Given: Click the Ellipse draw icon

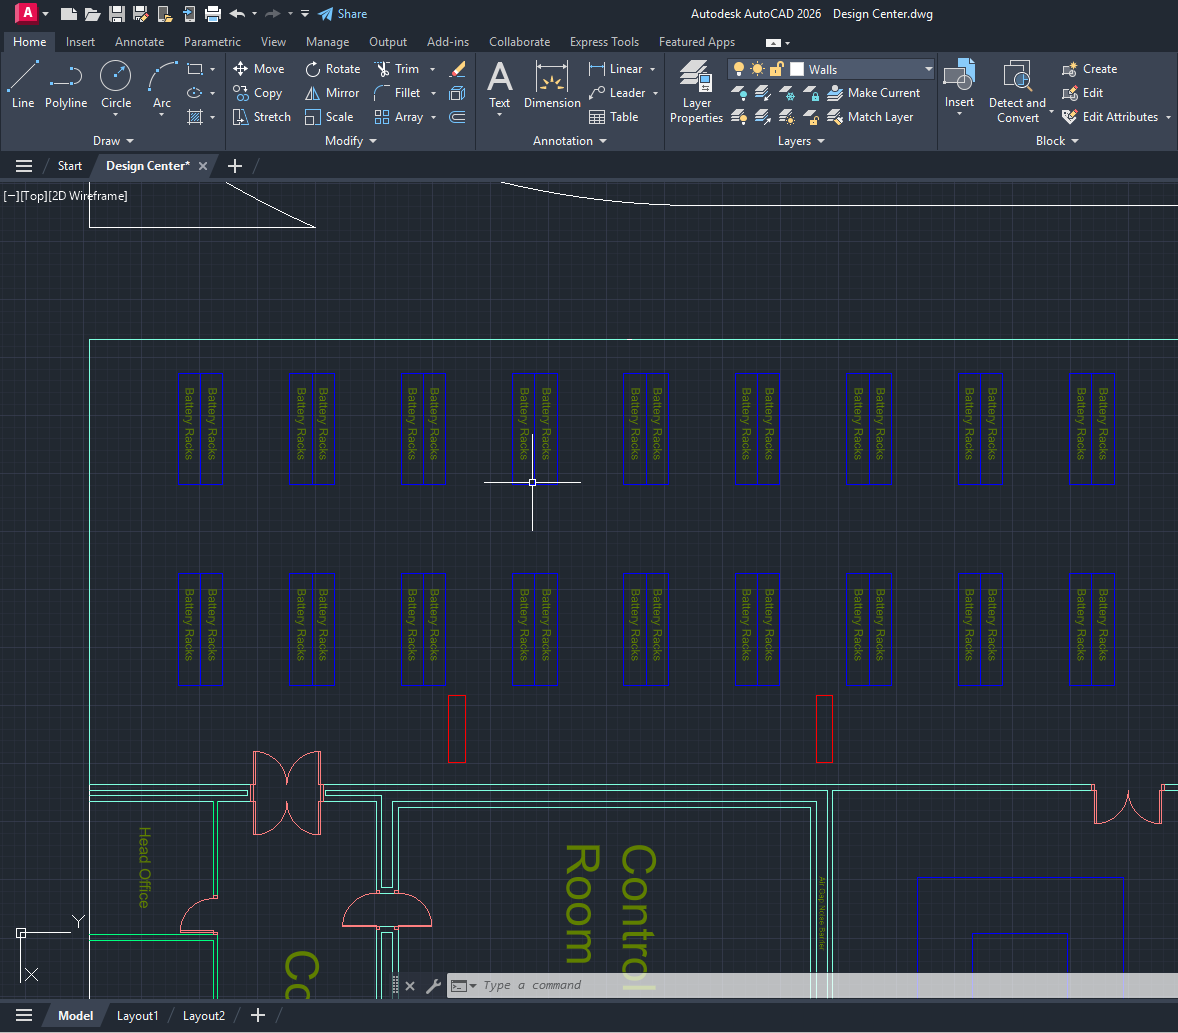Looking at the screenshot, I should coord(195,93).
